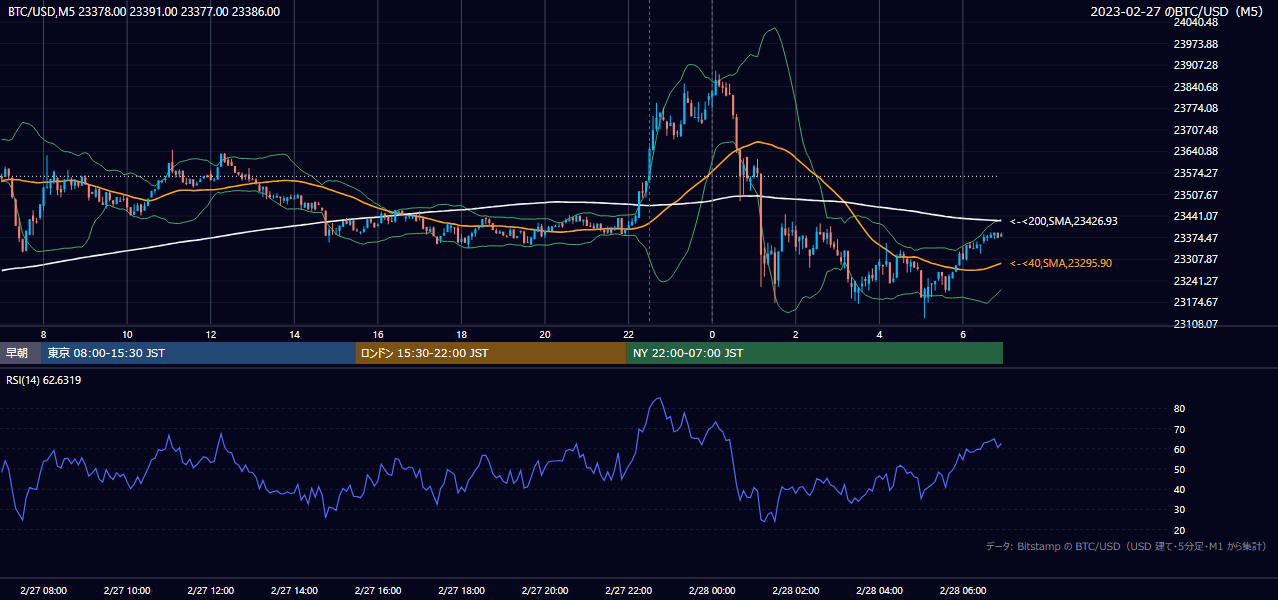Screen dimensions: 1278x600
Task: Click the 23174.67 price axis label
Action: 1196,302
